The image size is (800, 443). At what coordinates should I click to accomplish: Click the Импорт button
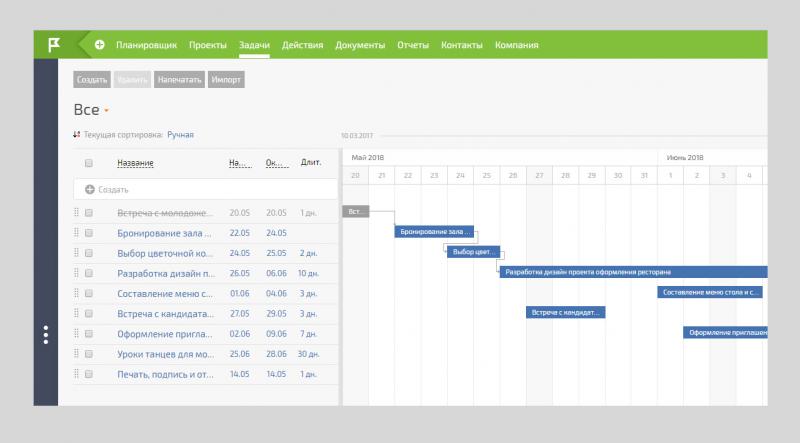226,79
